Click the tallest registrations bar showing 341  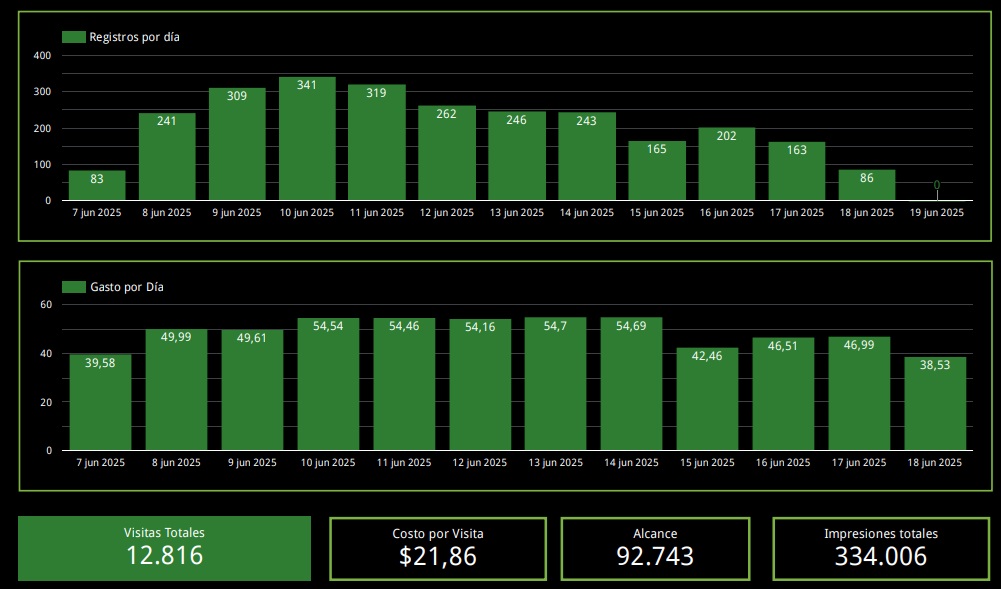pyautogui.click(x=307, y=140)
